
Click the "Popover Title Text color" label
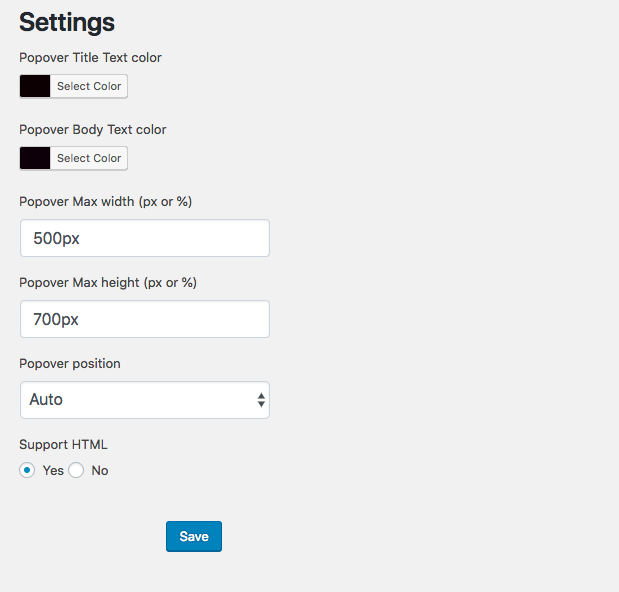tap(90, 57)
